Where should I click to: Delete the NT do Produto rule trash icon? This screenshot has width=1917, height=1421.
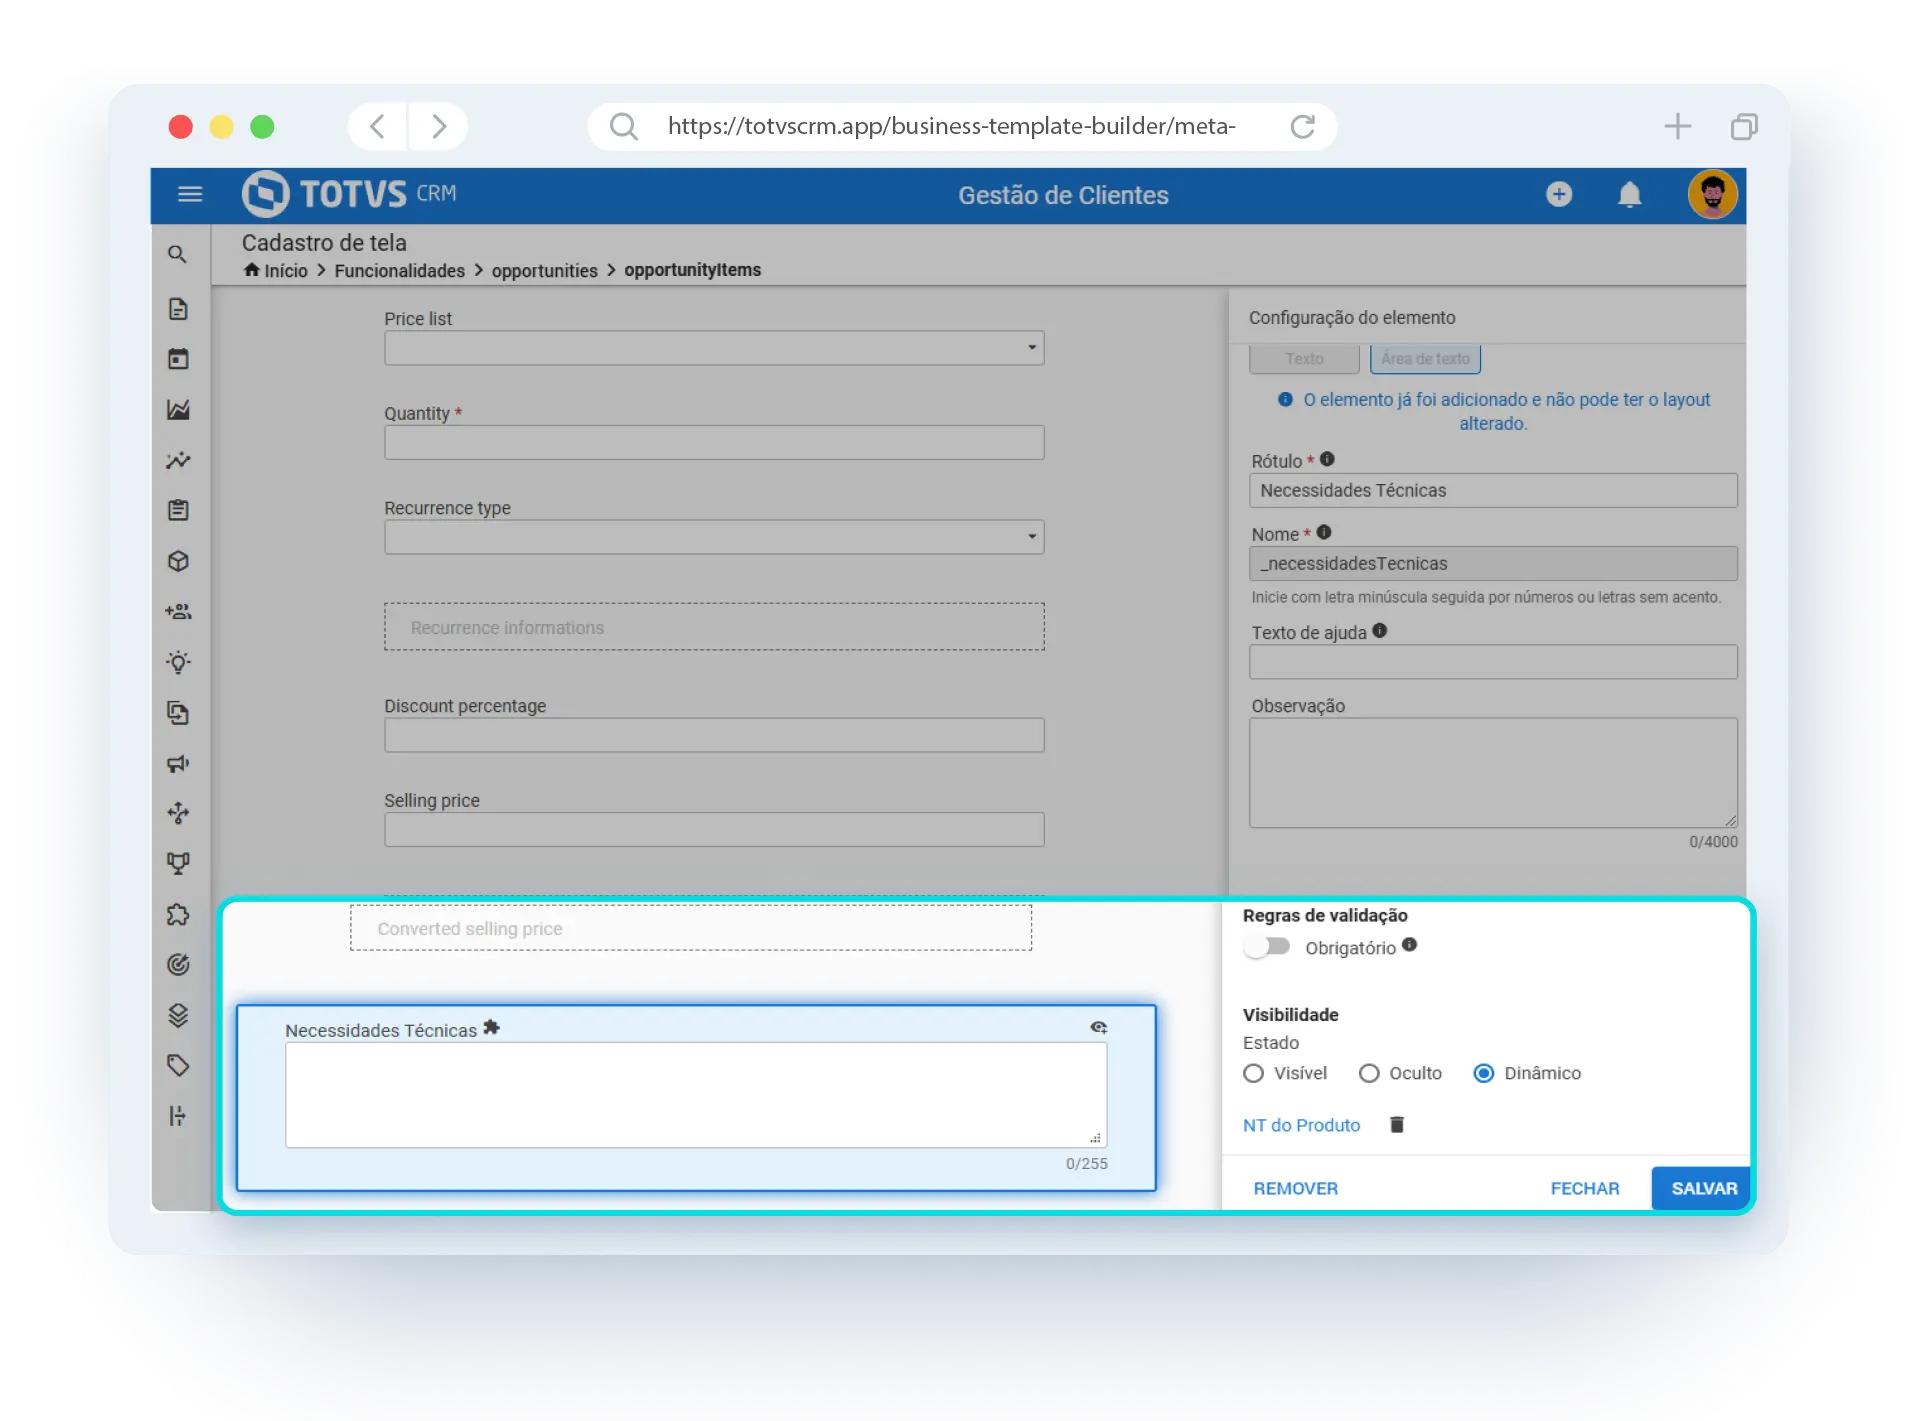coord(1397,1125)
